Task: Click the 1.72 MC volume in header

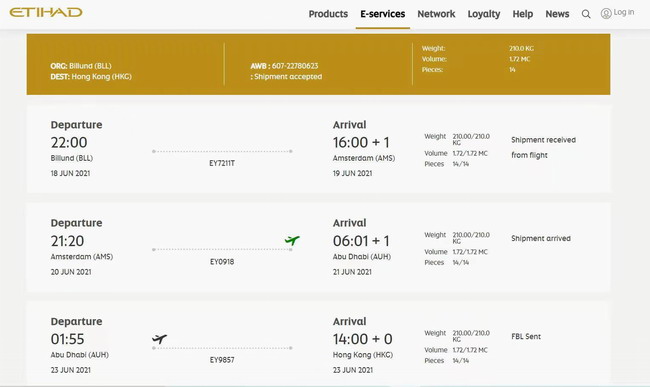Action: pyautogui.click(x=519, y=59)
